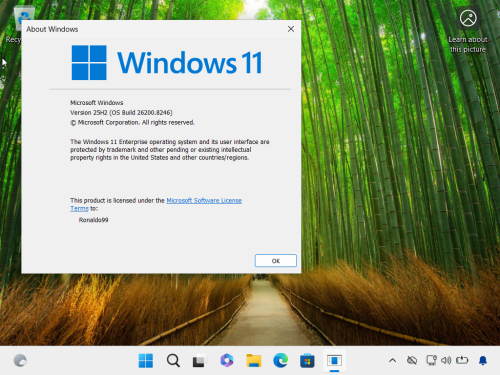Click the OK button in About Windows

tap(276, 261)
